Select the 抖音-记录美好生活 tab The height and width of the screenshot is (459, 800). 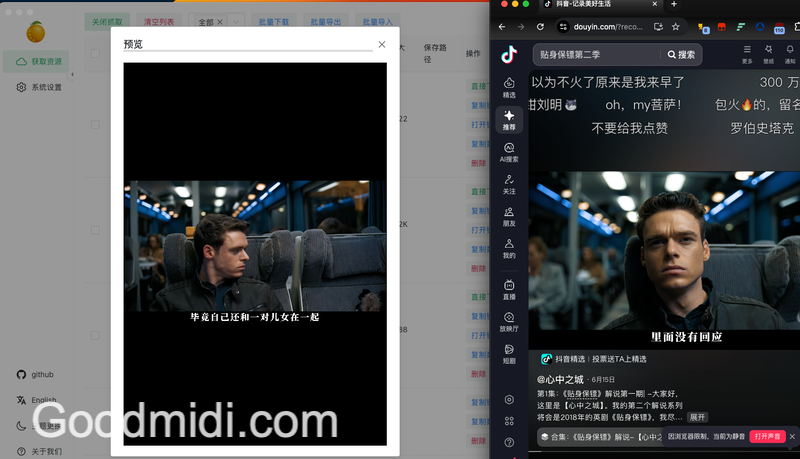602,4
